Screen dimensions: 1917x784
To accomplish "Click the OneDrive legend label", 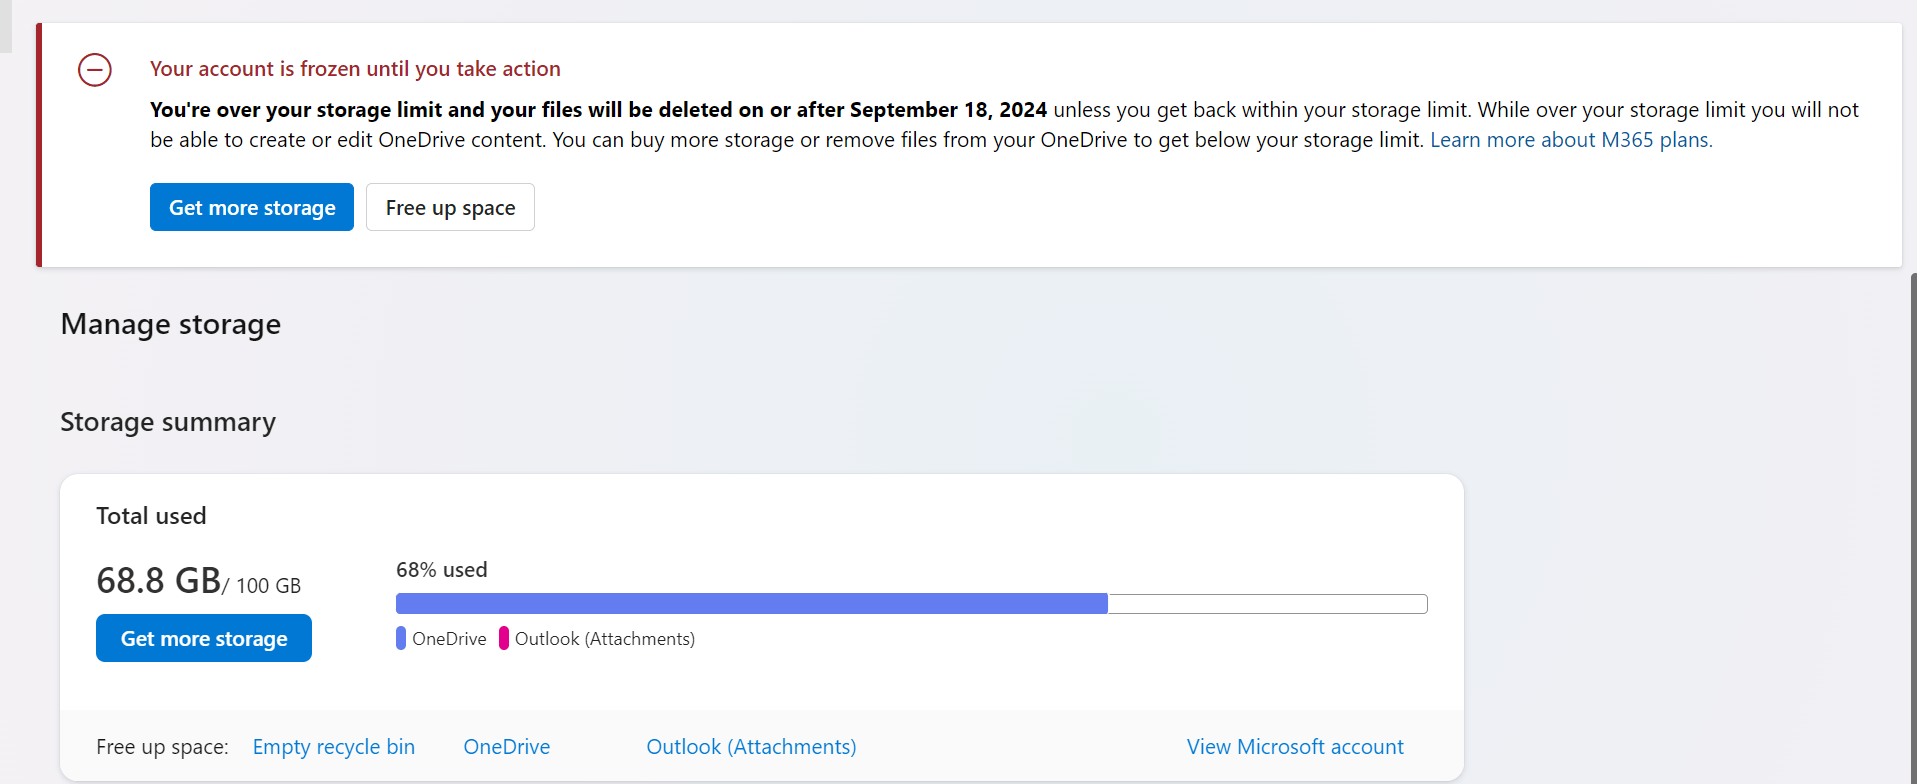I will click(449, 639).
